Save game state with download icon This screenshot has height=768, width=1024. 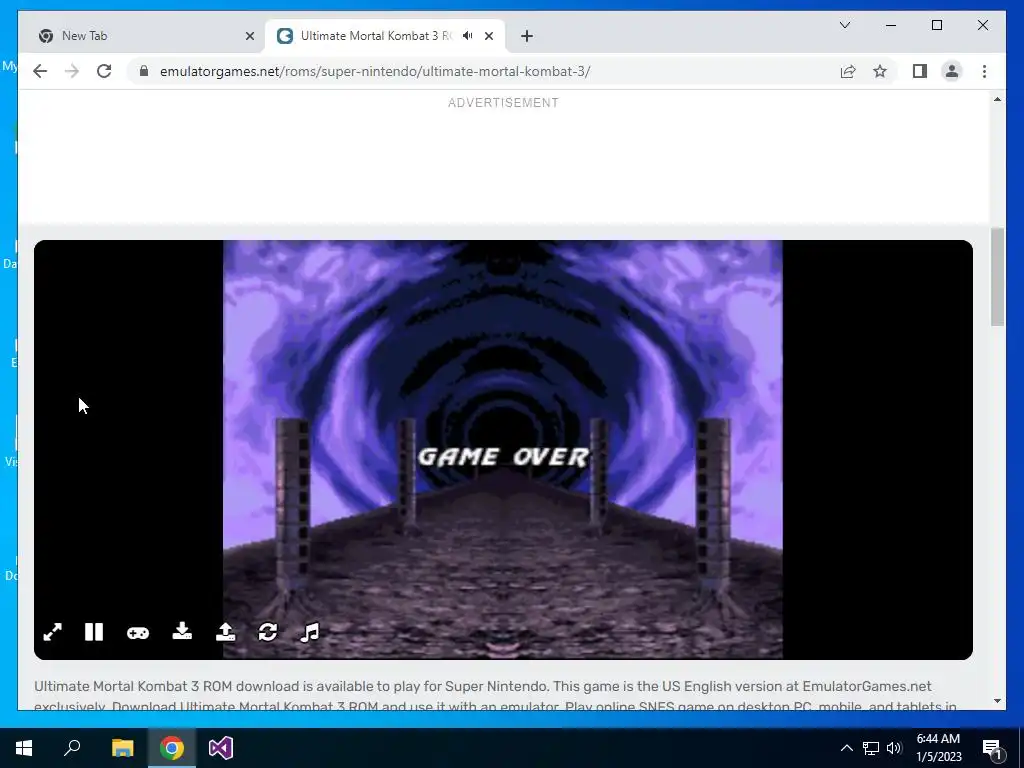182,632
